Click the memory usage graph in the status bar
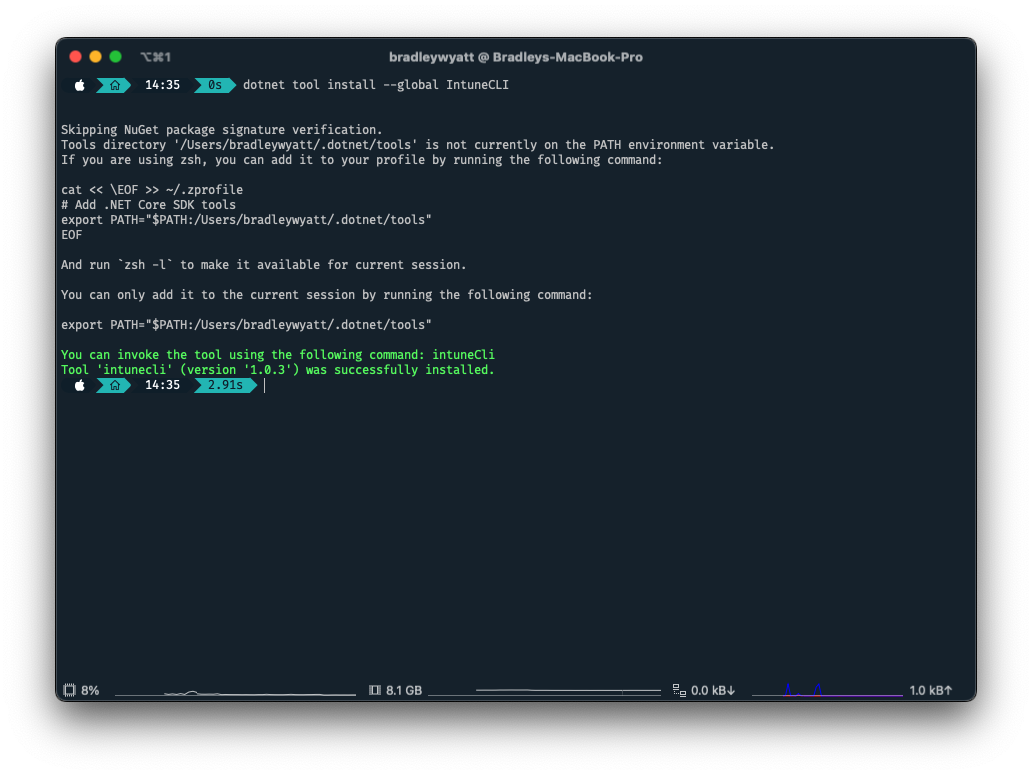This screenshot has height=775, width=1032. (x=544, y=691)
